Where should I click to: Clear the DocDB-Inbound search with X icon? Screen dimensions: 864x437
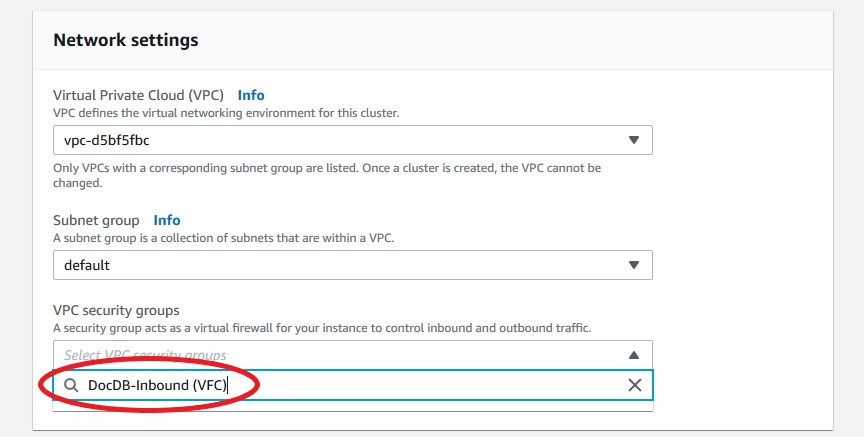tap(634, 386)
